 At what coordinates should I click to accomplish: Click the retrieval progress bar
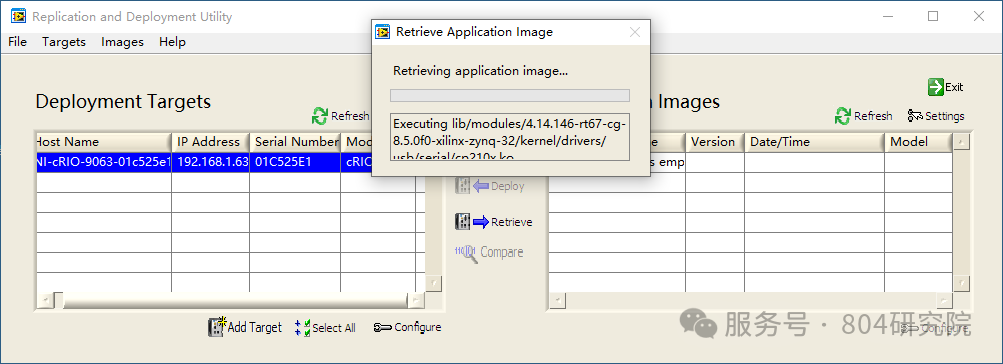(x=510, y=95)
